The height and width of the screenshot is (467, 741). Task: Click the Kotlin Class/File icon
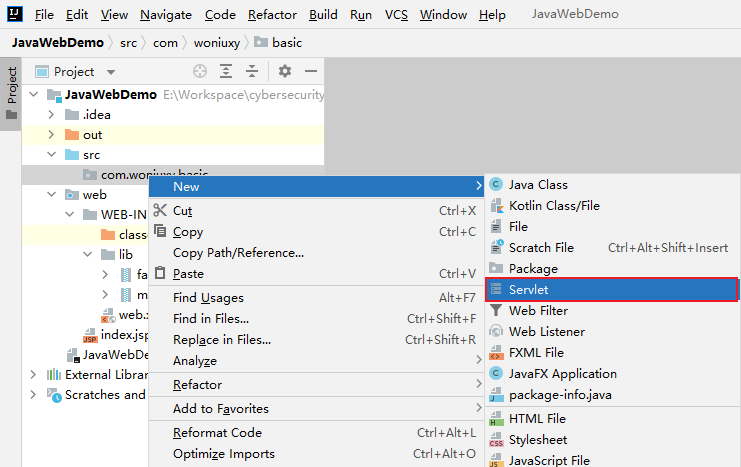click(x=496, y=206)
